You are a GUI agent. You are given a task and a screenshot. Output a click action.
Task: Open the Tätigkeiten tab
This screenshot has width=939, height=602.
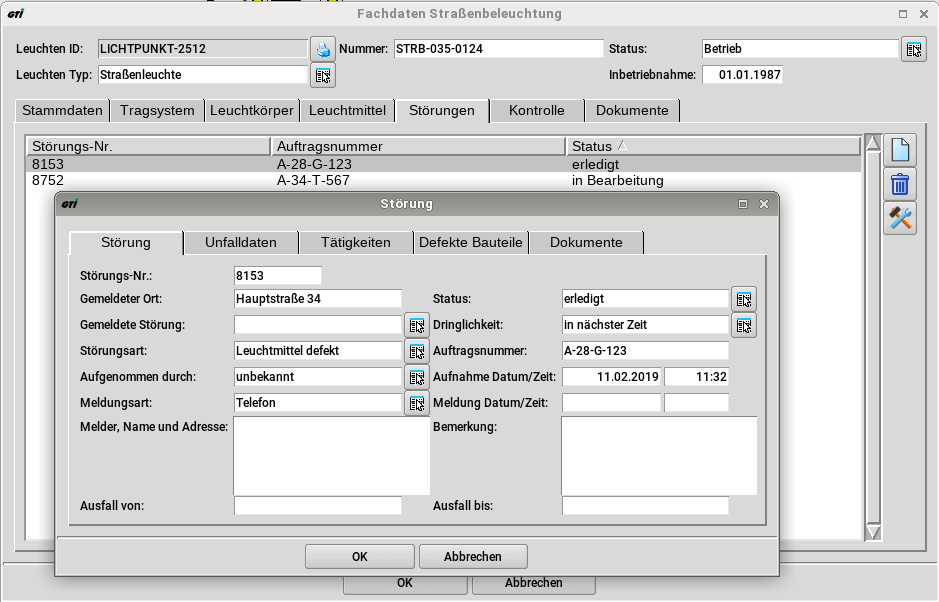click(357, 243)
